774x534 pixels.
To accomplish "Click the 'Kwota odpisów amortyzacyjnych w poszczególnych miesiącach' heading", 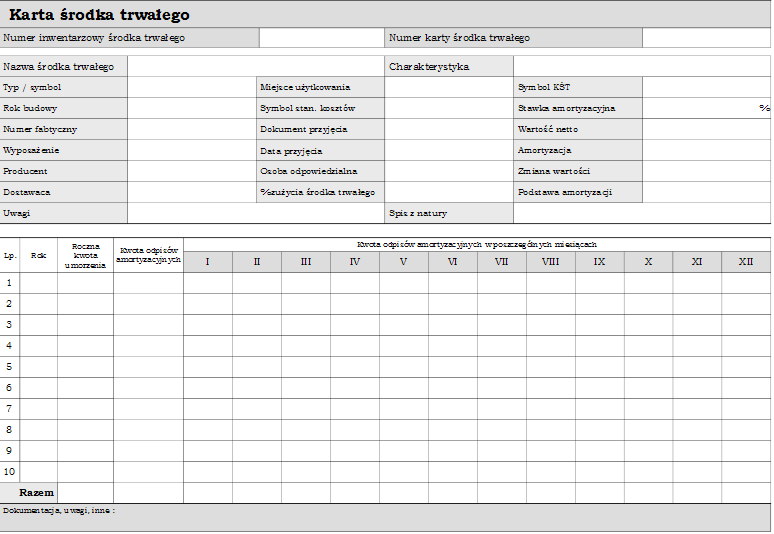I will [x=477, y=244].
